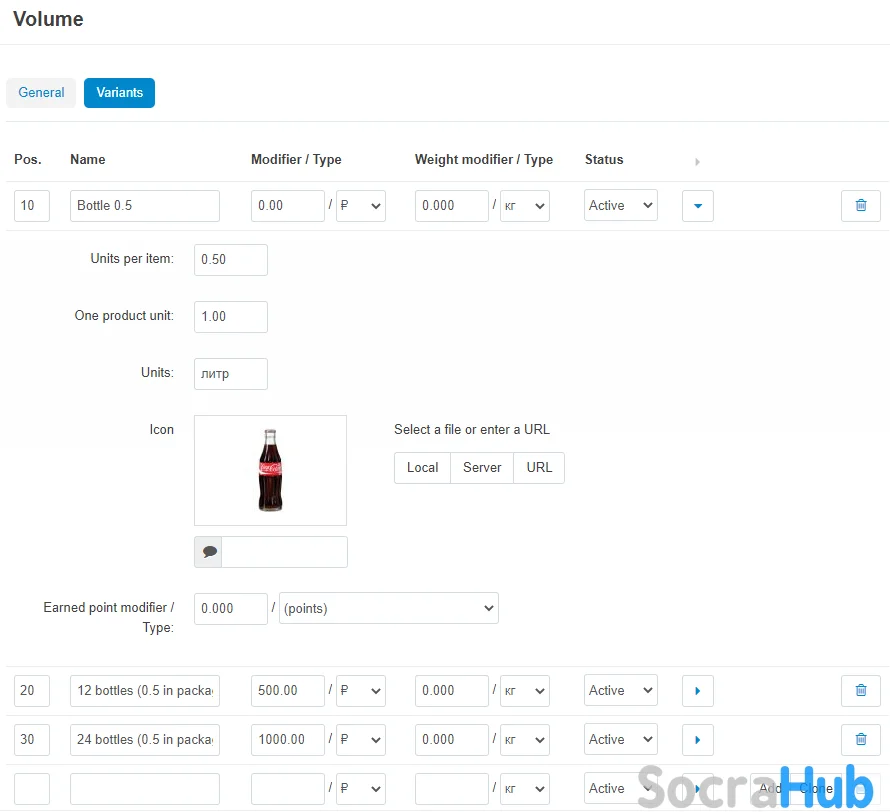Collapse the Bottle 0.5 variant details
Viewport: 890px width, 812px height.
(697, 206)
